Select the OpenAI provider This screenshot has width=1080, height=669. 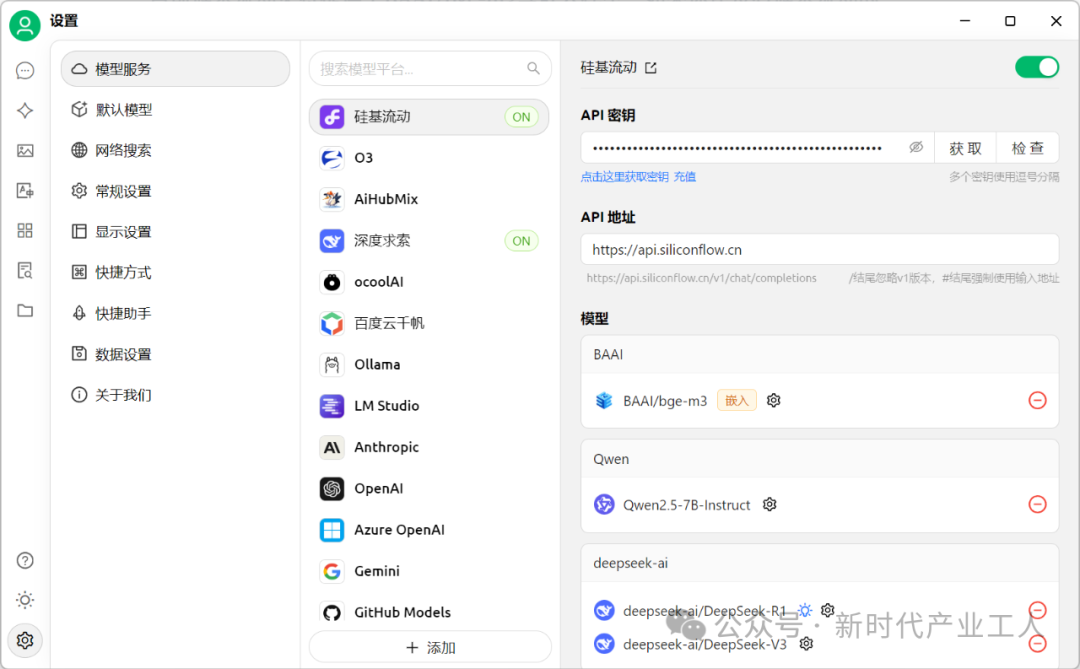429,488
